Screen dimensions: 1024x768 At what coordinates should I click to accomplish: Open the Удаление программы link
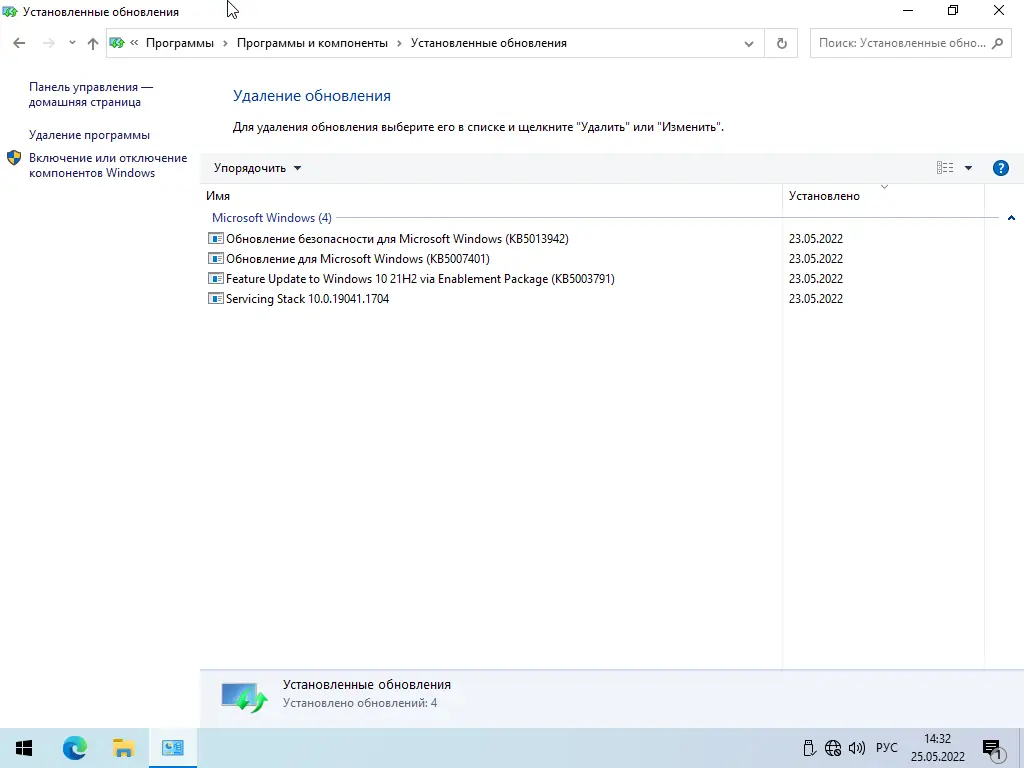click(89, 135)
